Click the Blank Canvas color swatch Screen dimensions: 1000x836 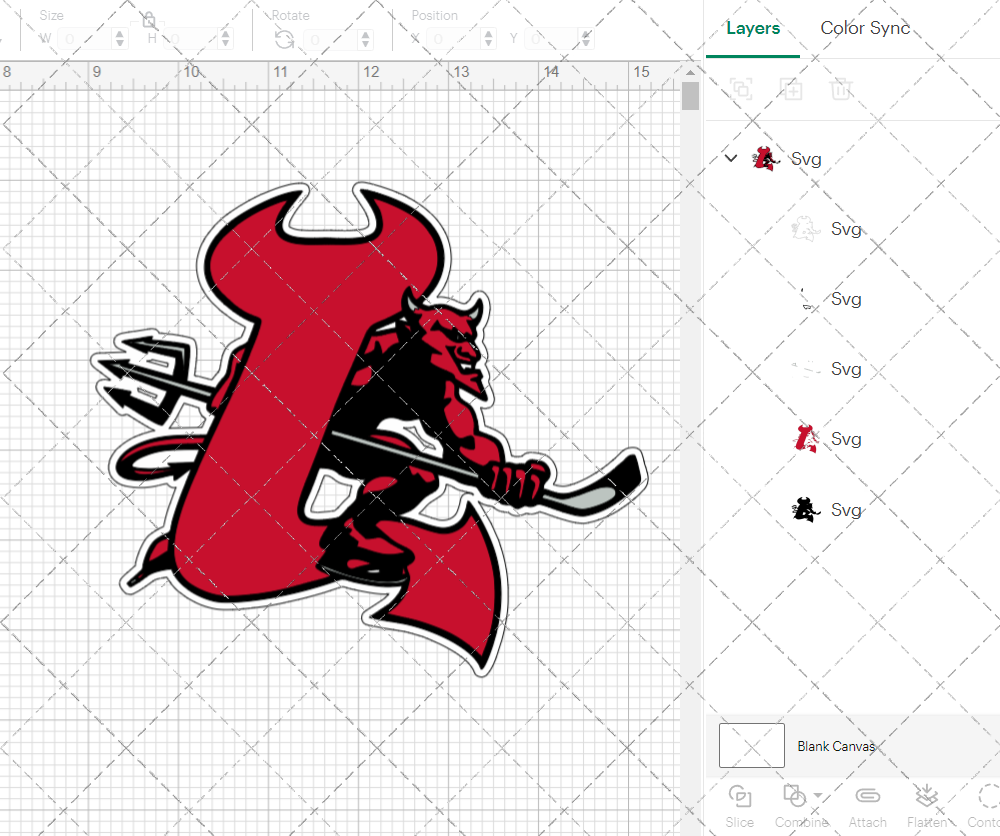[751, 745]
